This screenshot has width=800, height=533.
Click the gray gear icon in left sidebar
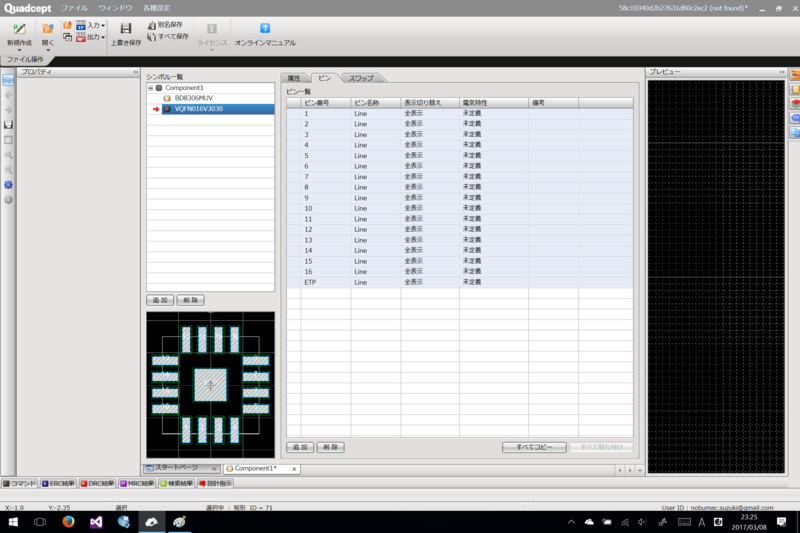coord(8,200)
